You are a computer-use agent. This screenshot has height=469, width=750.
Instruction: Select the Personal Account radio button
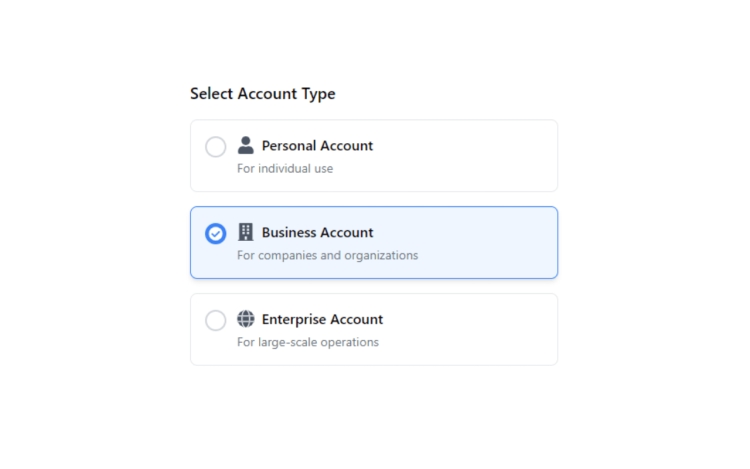pyautogui.click(x=215, y=147)
